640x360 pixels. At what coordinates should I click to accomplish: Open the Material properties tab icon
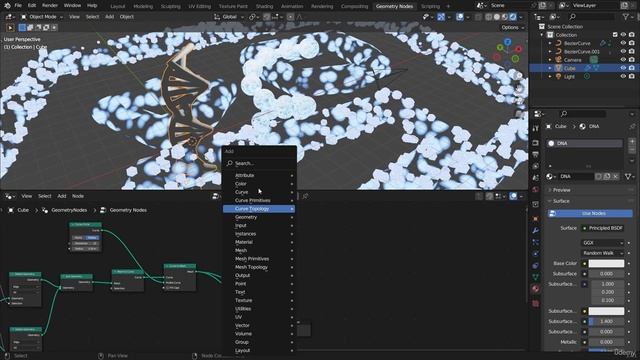[x=536, y=289]
